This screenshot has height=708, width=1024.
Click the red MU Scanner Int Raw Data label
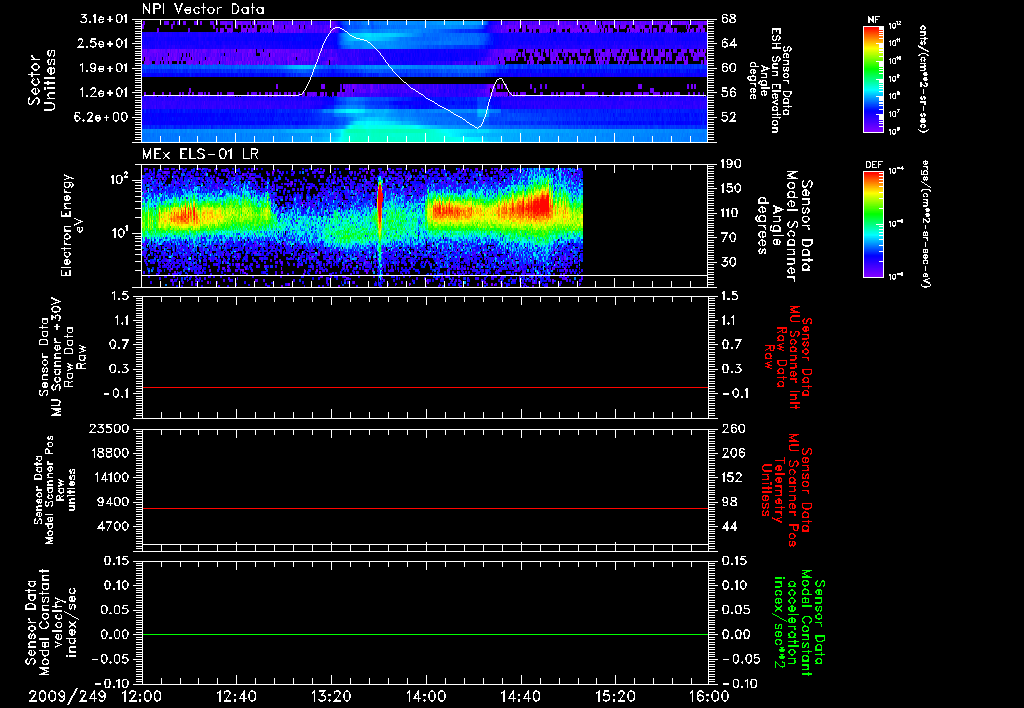point(788,357)
